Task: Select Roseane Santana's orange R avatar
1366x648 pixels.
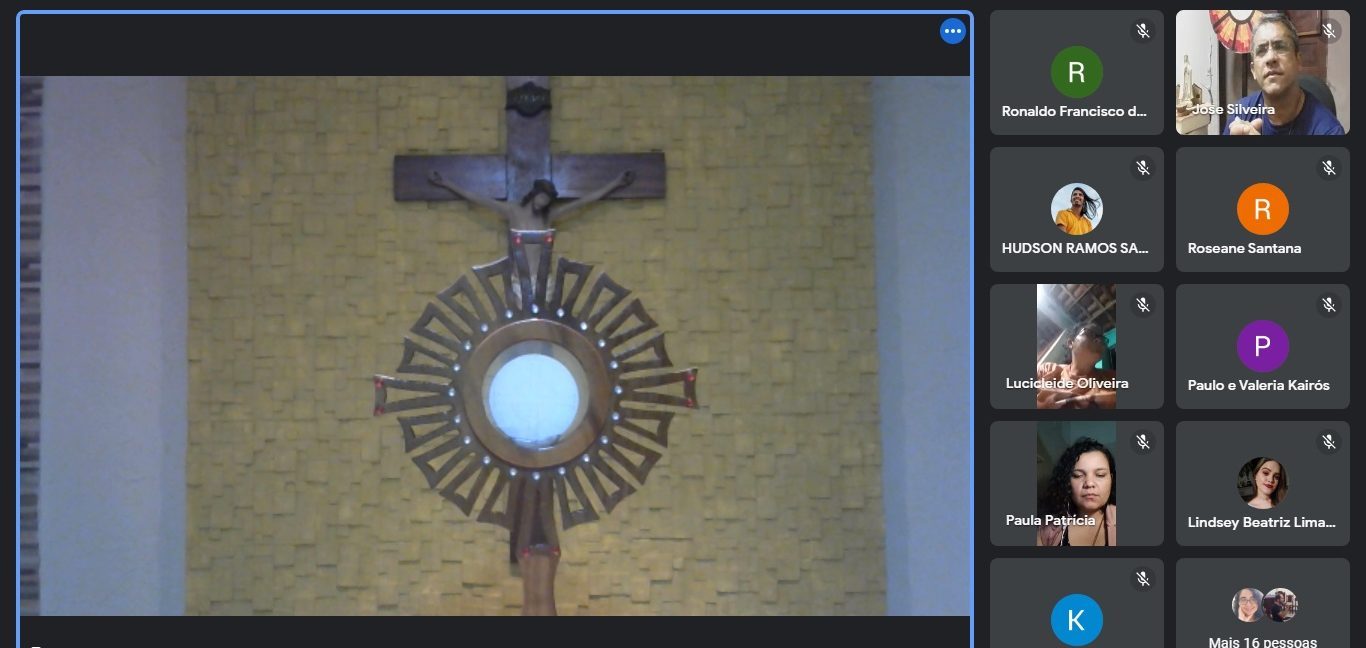Action: click(x=1262, y=209)
